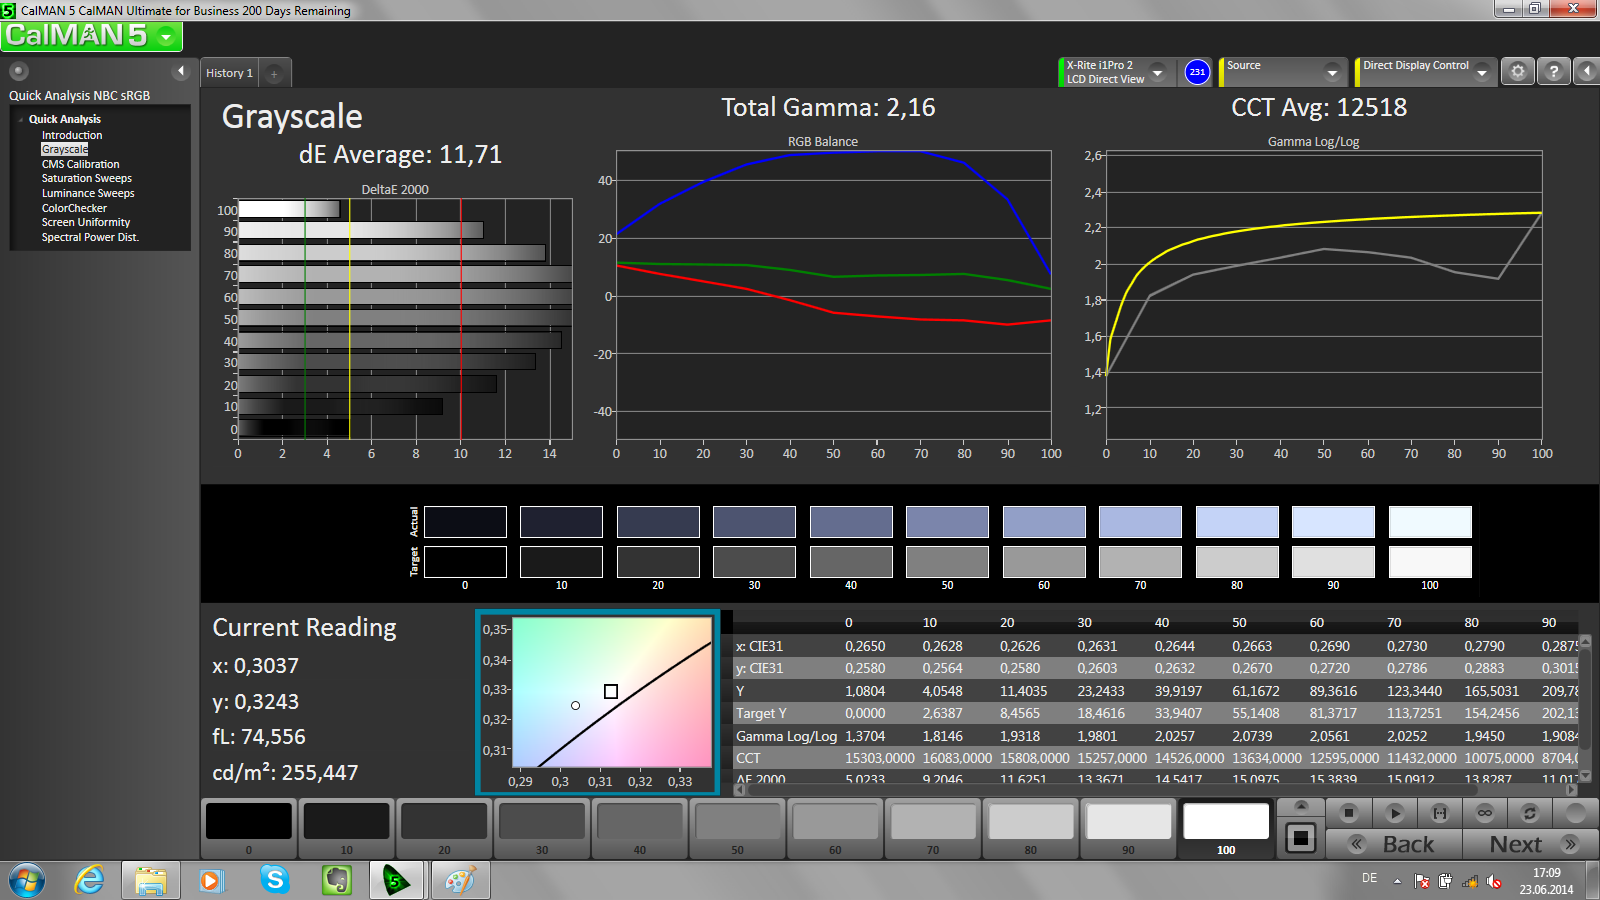Open settings gear in top toolbar

coord(1518,72)
